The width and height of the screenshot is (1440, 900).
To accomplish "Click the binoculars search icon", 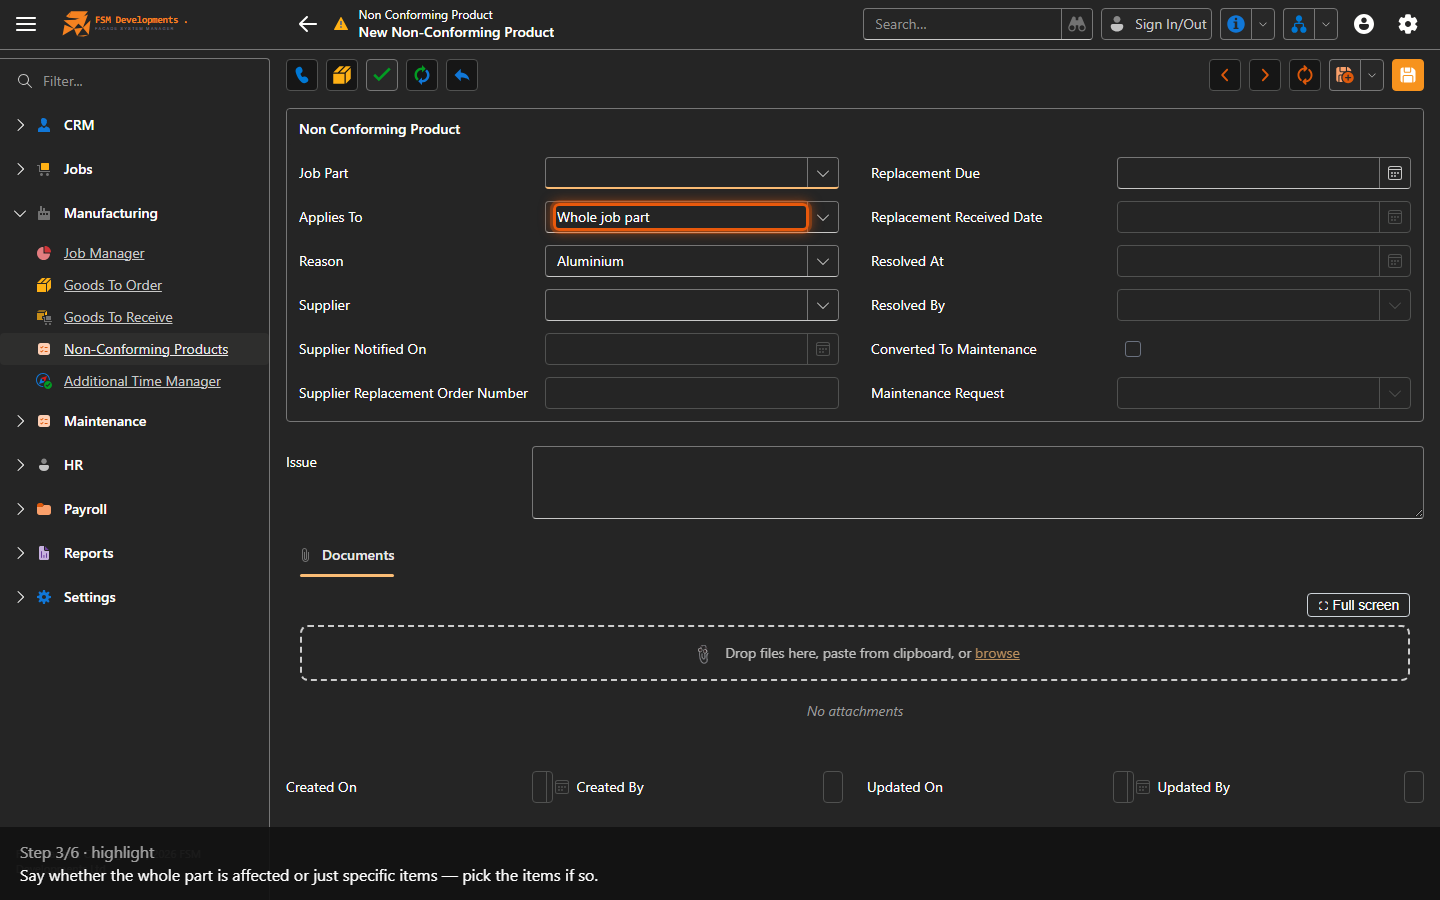I will [1077, 24].
